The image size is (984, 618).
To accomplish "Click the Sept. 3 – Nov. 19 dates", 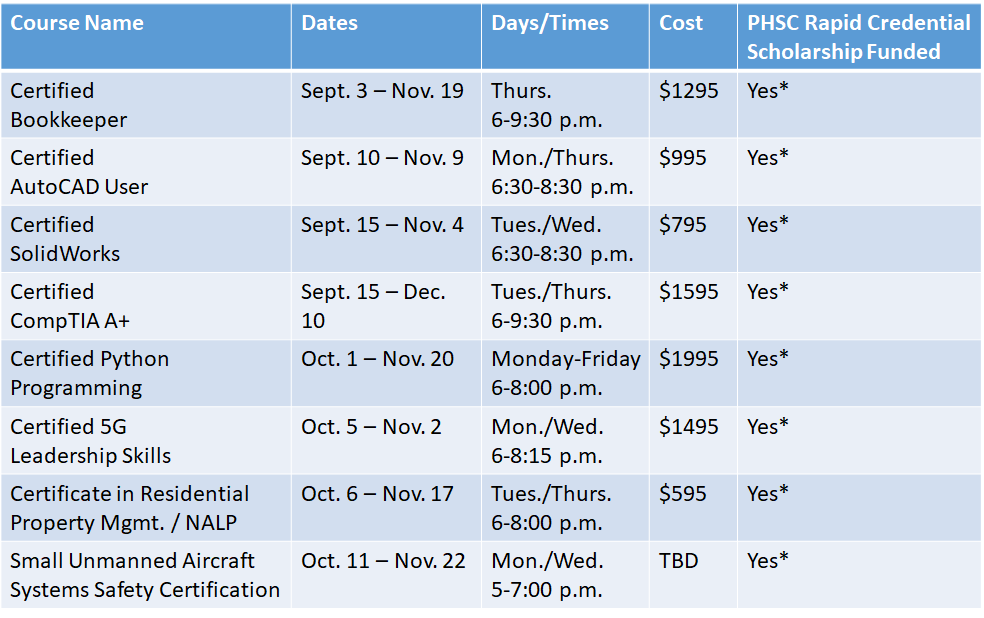I will [382, 91].
